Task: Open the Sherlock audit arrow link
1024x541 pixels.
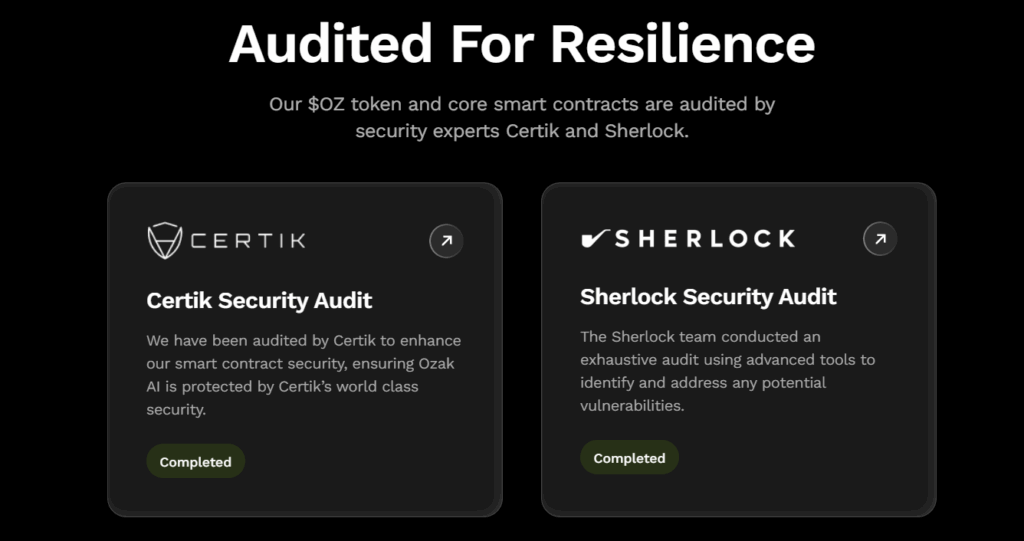Action: [880, 239]
